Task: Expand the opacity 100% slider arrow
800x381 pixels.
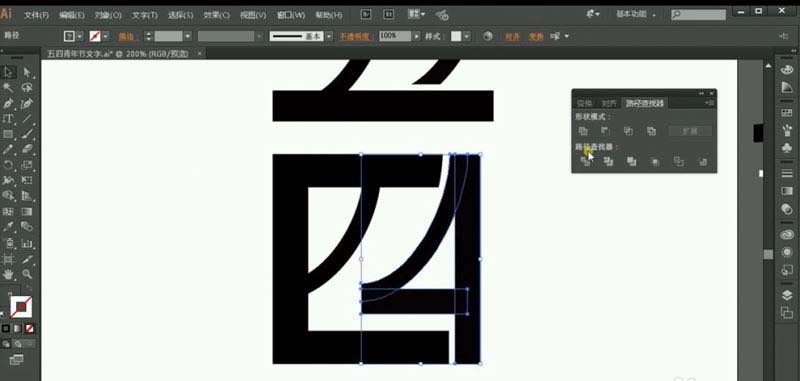Action: tap(417, 36)
